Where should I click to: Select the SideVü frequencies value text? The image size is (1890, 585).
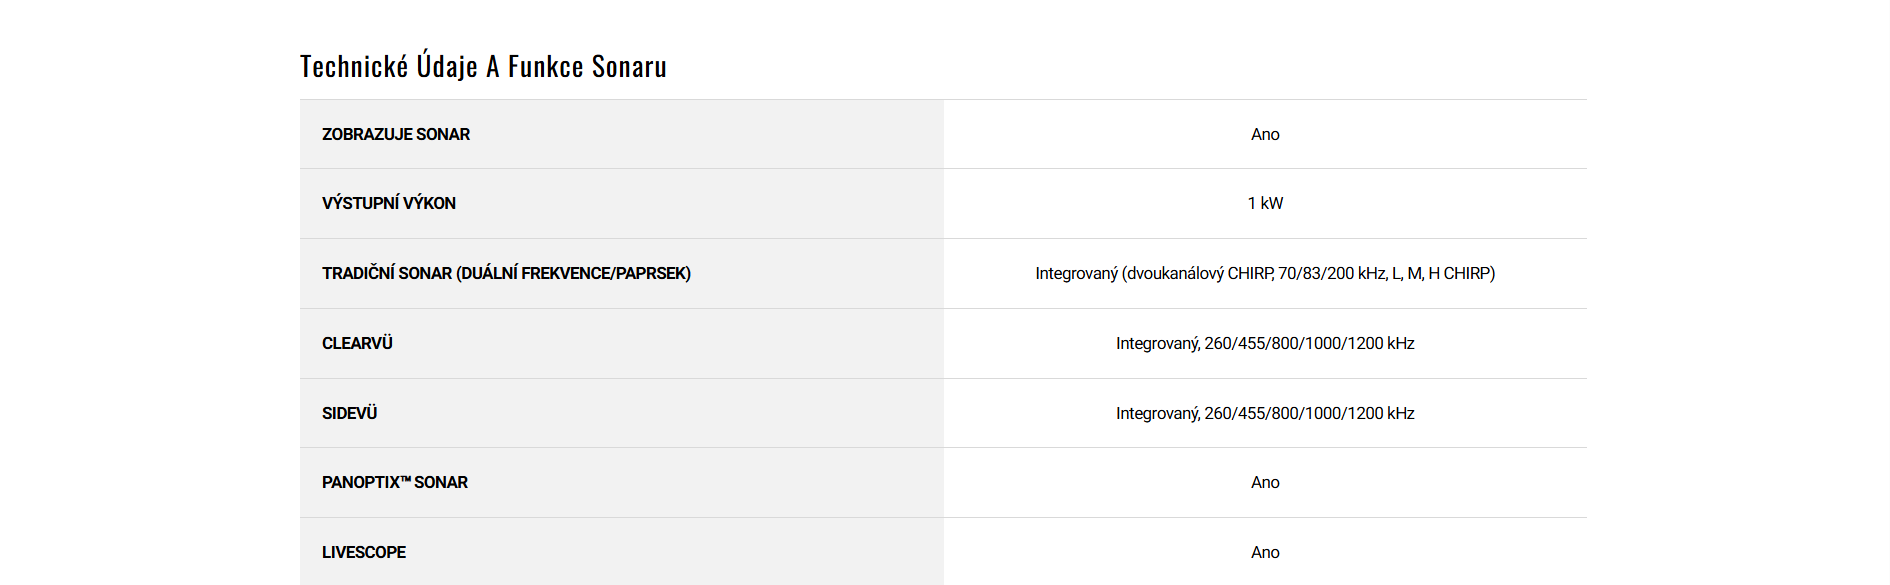click(x=1265, y=413)
